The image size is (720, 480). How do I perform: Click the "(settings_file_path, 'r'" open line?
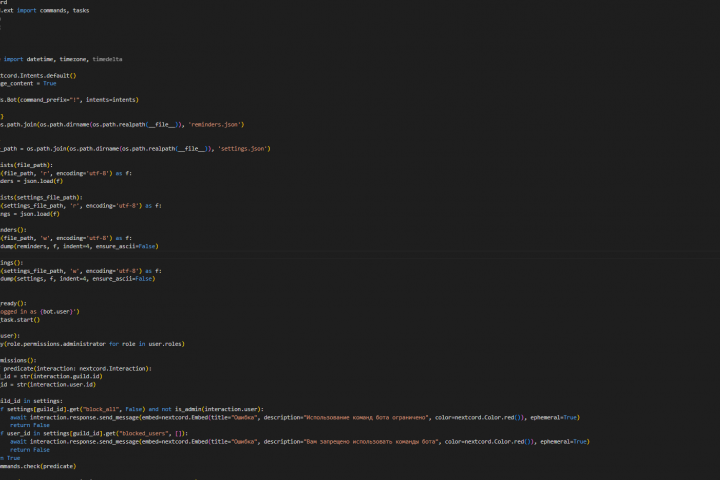pyautogui.click(x=81, y=206)
